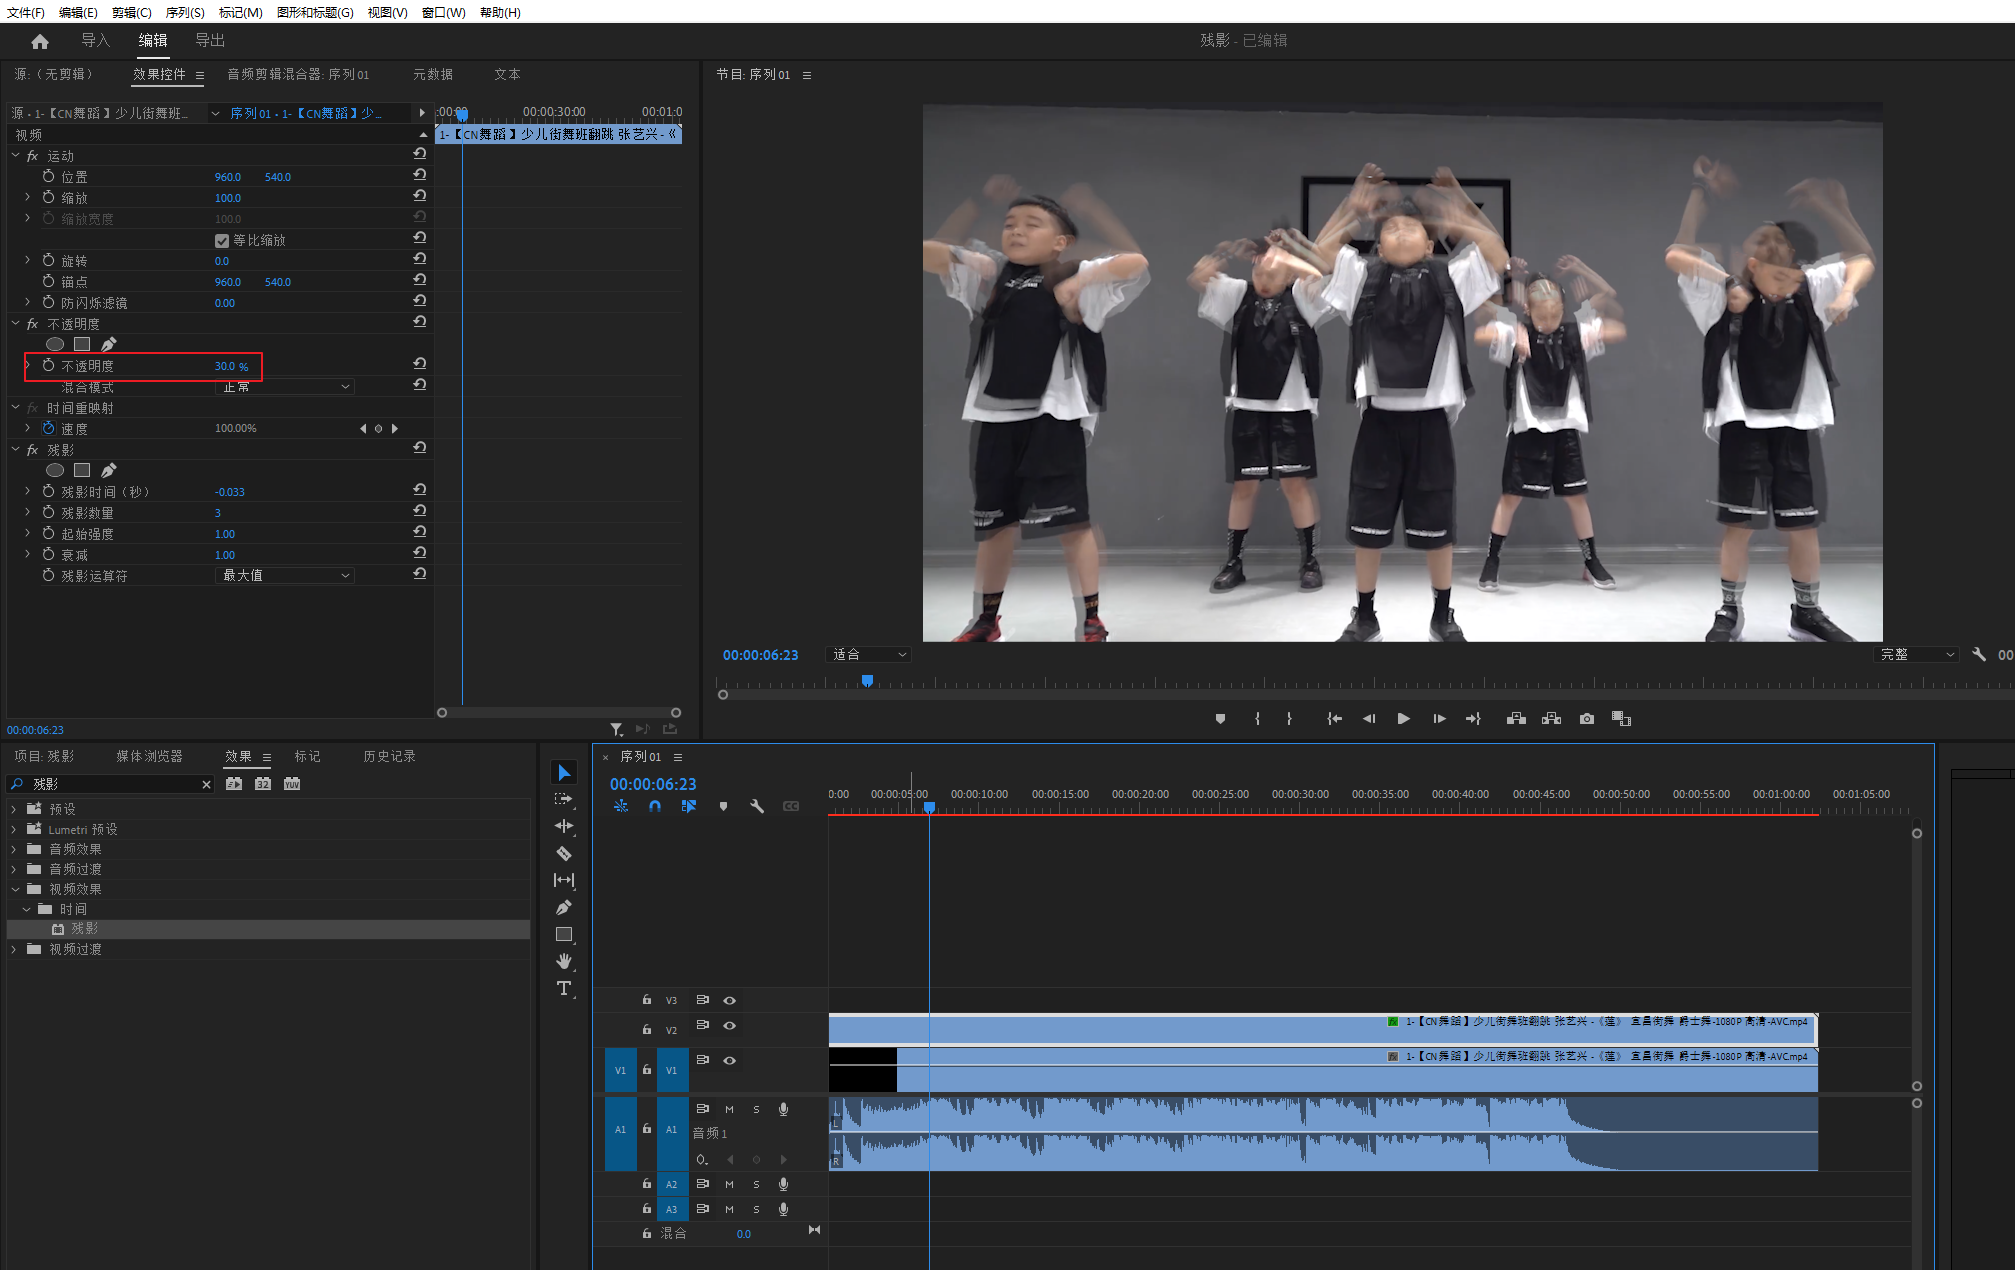
Task: Open the 混合模式 blend mode dropdown
Action: (285, 387)
